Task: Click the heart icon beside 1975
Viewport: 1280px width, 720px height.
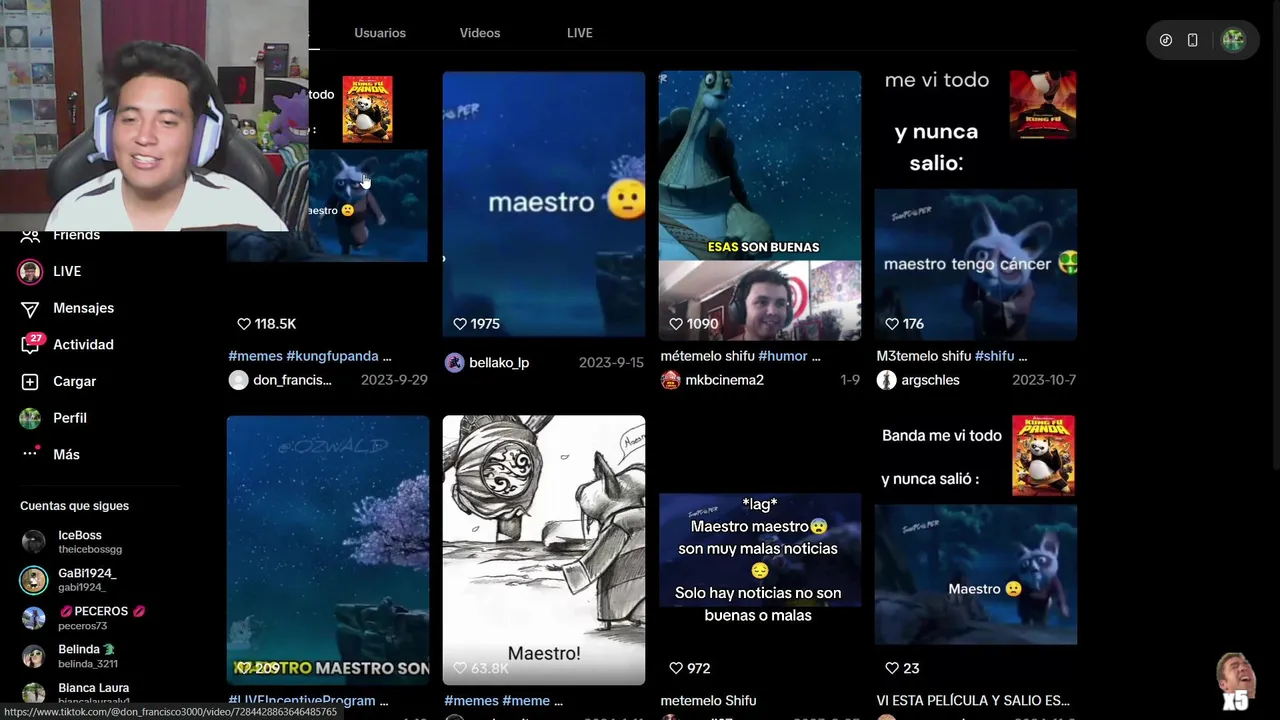Action: pos(459,324)
